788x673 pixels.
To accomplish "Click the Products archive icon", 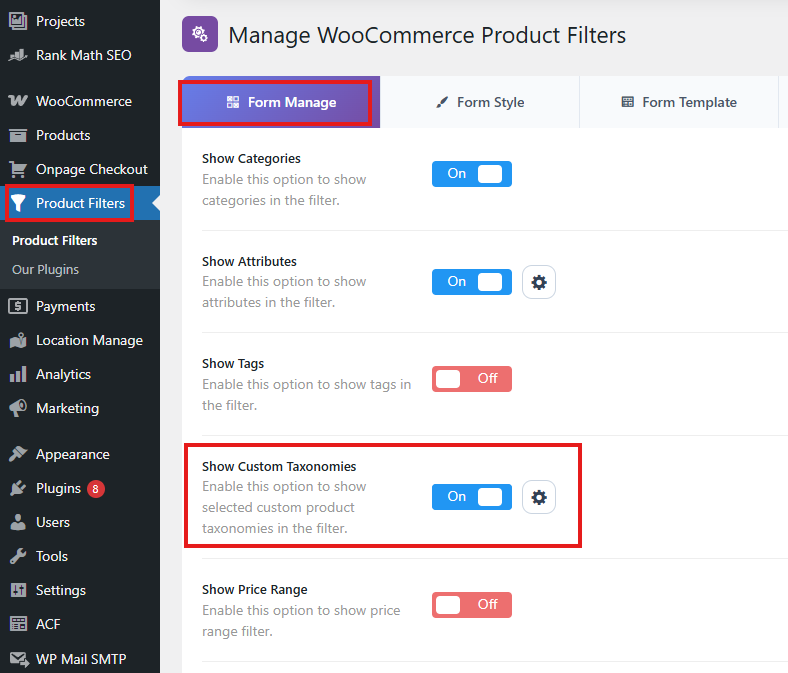I will 18,135.
